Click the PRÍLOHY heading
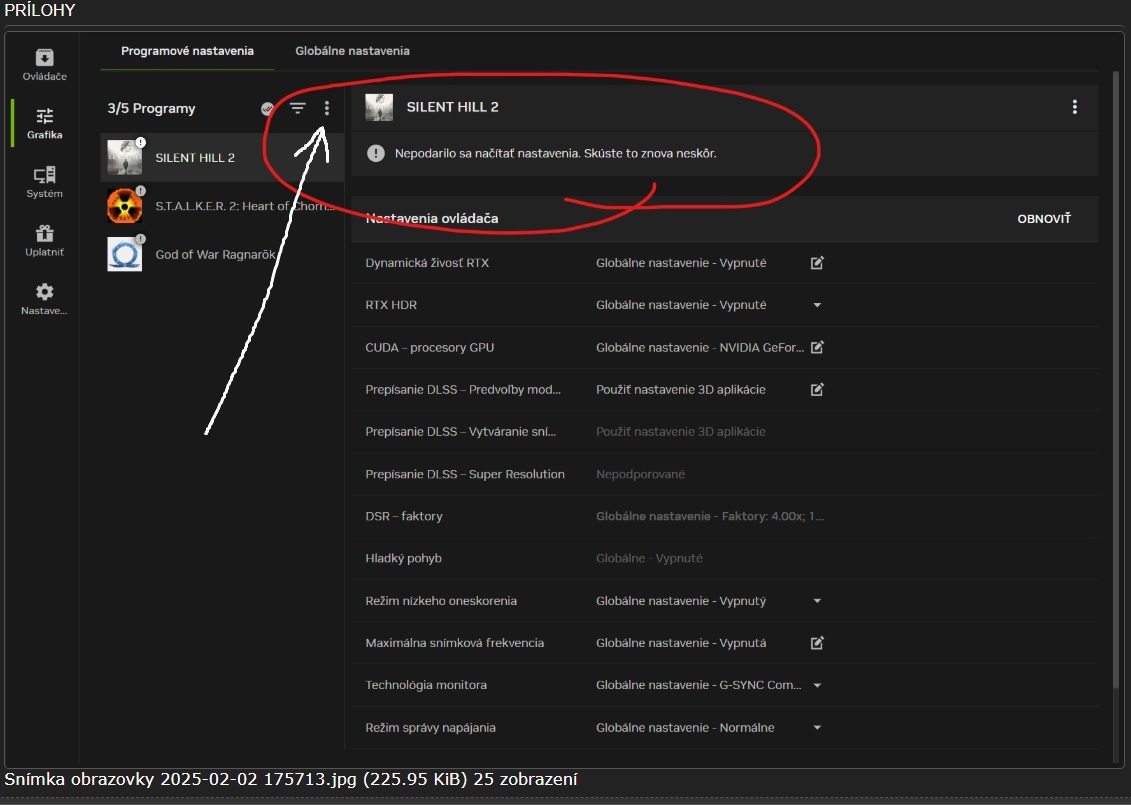 click(40, 10)
